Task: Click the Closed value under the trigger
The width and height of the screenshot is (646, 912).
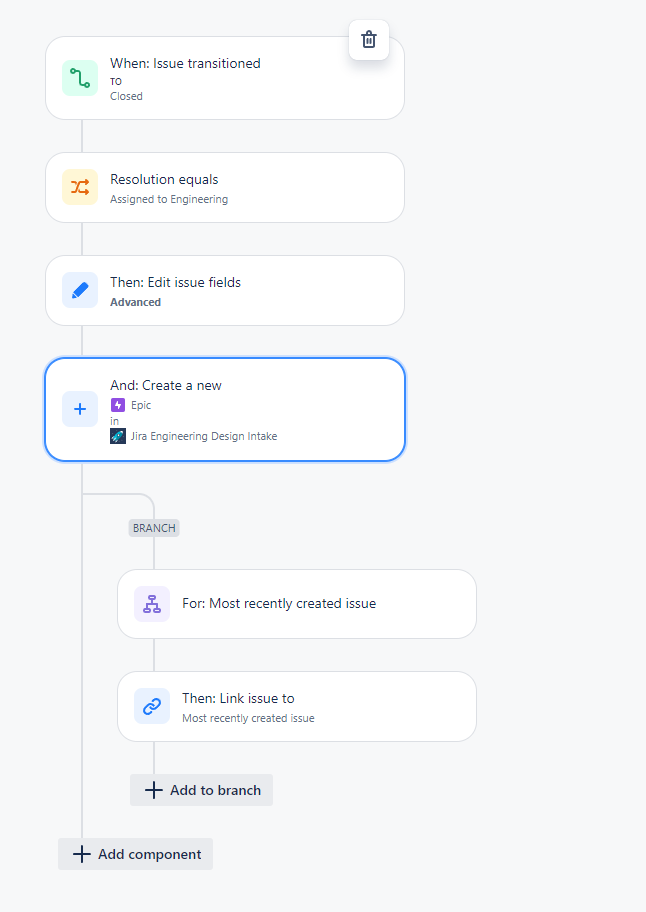Action: coord(126,96)
